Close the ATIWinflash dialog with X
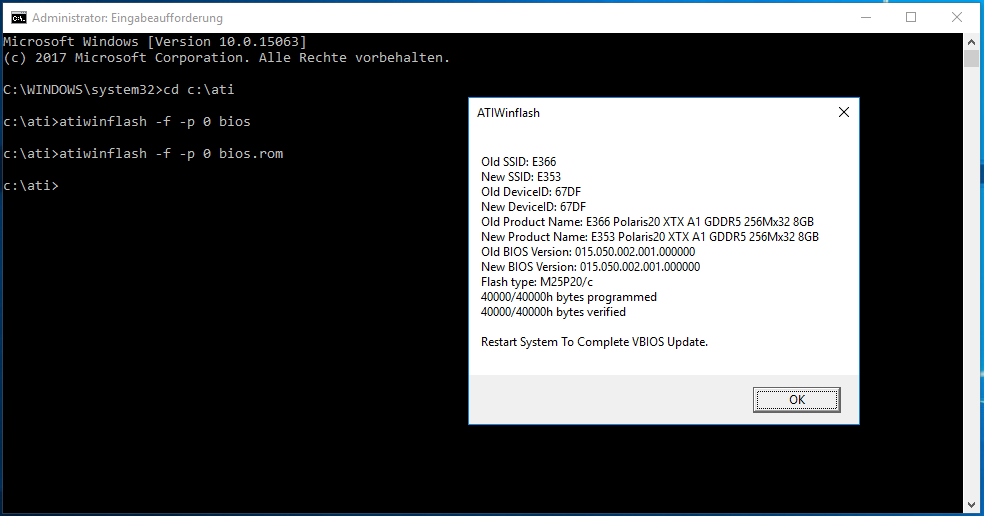 click(843, 113)
